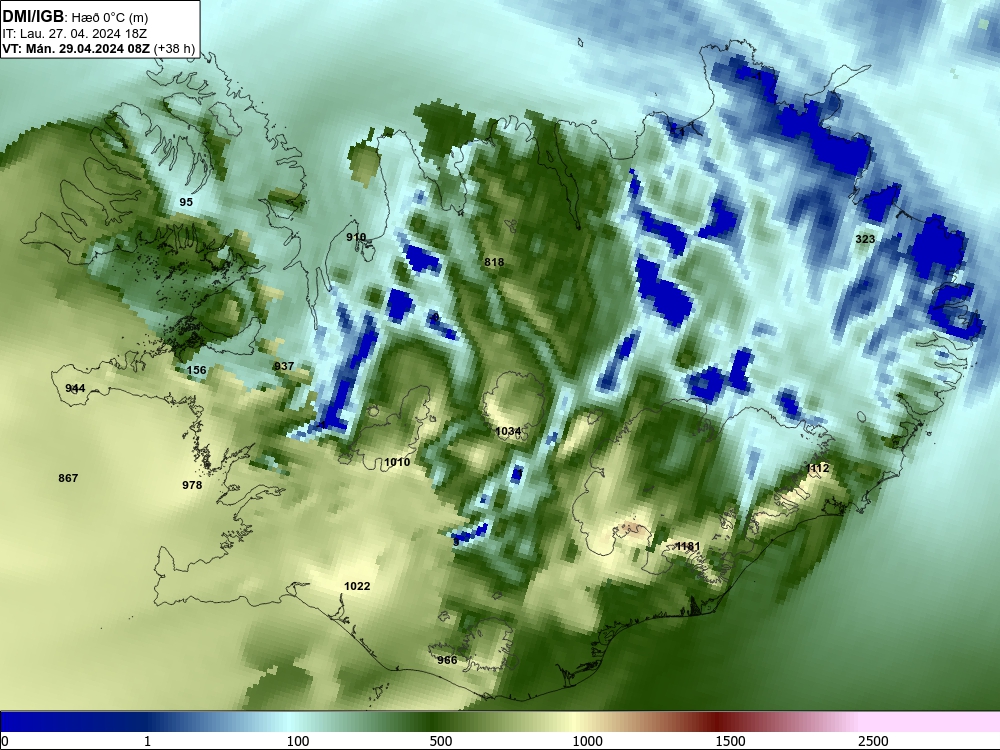This screenshot has height=750, width=1000.
Task: Pick the pale pink end of color scale
Action: pyautogui.click(x=931, y=722)
